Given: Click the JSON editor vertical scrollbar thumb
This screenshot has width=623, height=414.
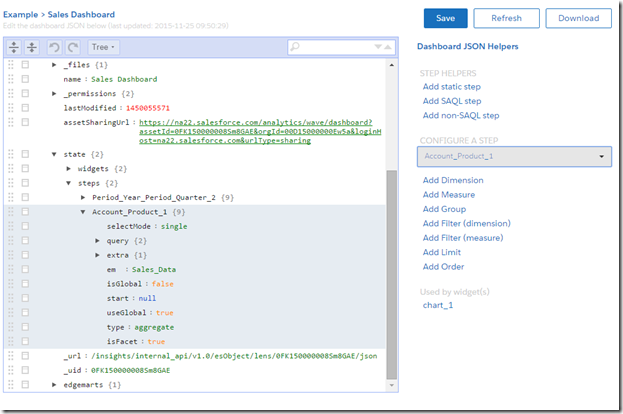Looking at the screenshot, I should point(392,275).
